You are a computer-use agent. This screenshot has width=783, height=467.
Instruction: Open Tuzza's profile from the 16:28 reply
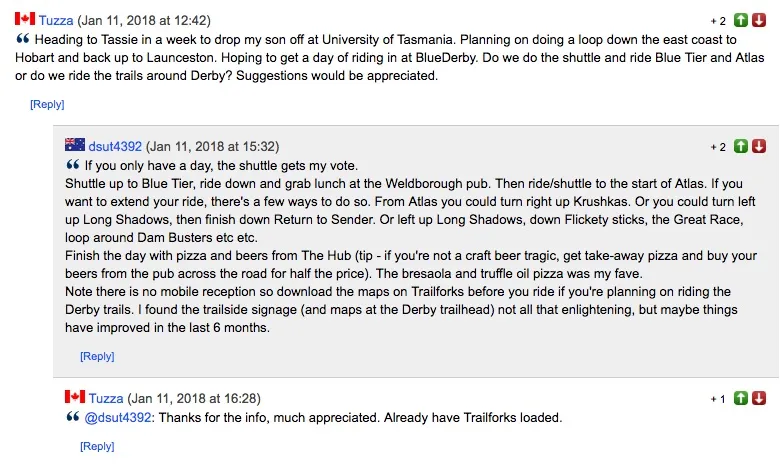click(106, 399)
